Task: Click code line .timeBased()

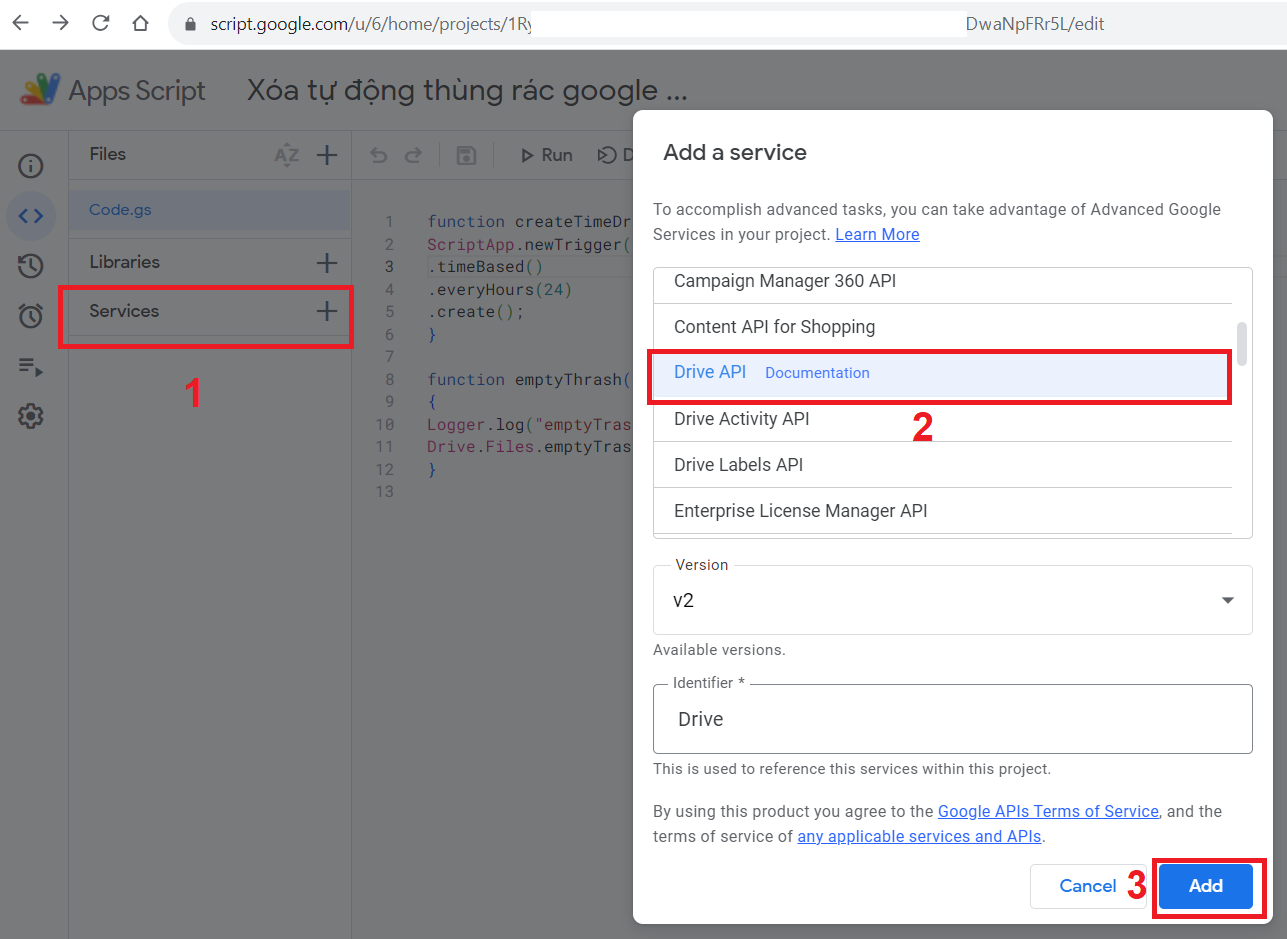Action: click(485, 267)
